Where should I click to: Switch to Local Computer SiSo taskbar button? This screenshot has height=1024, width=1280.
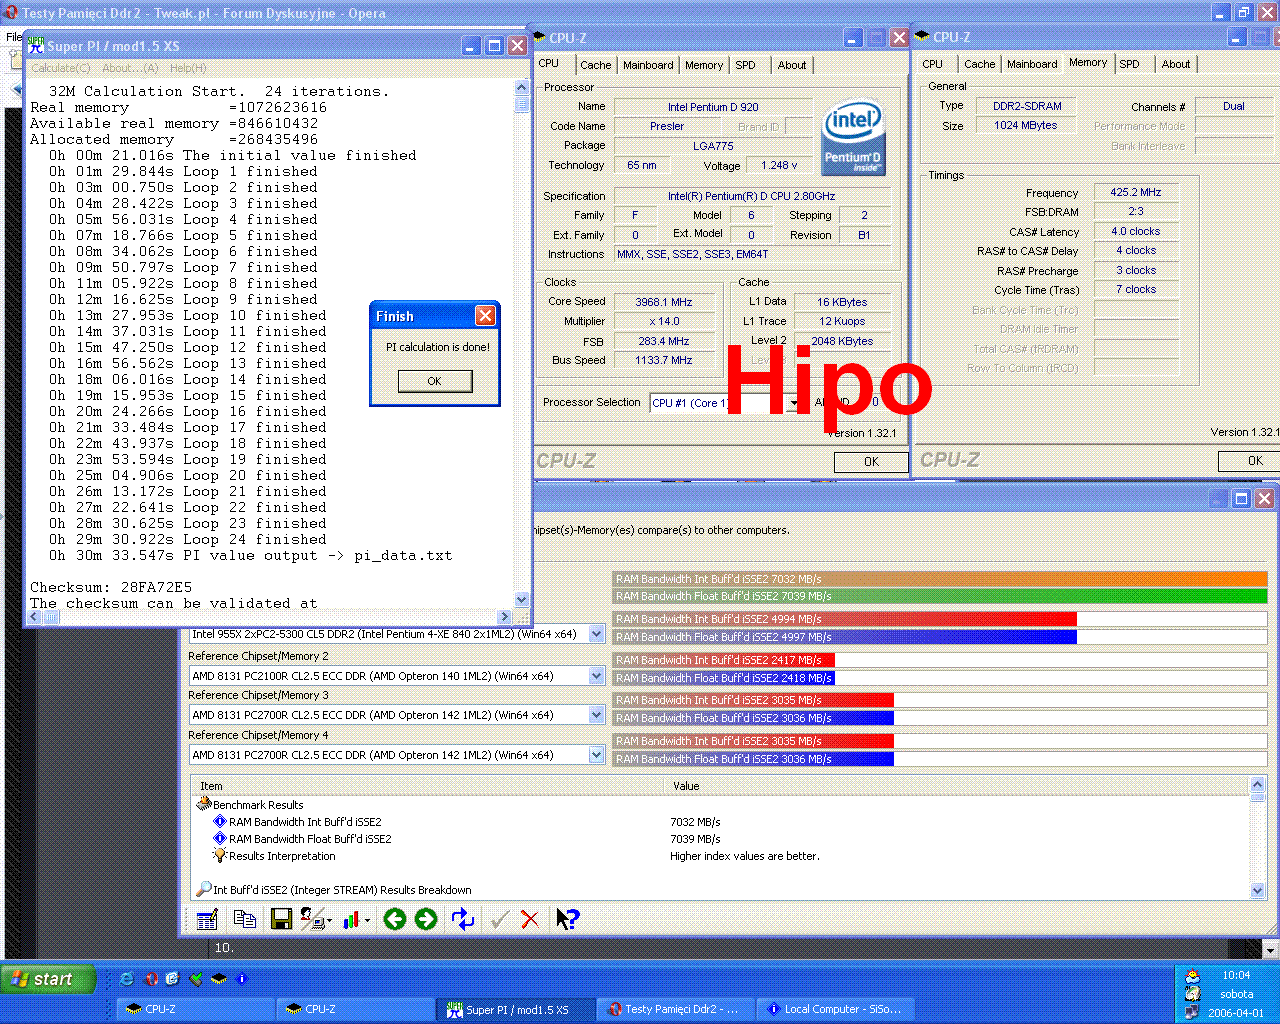(x=836, y=1009)
